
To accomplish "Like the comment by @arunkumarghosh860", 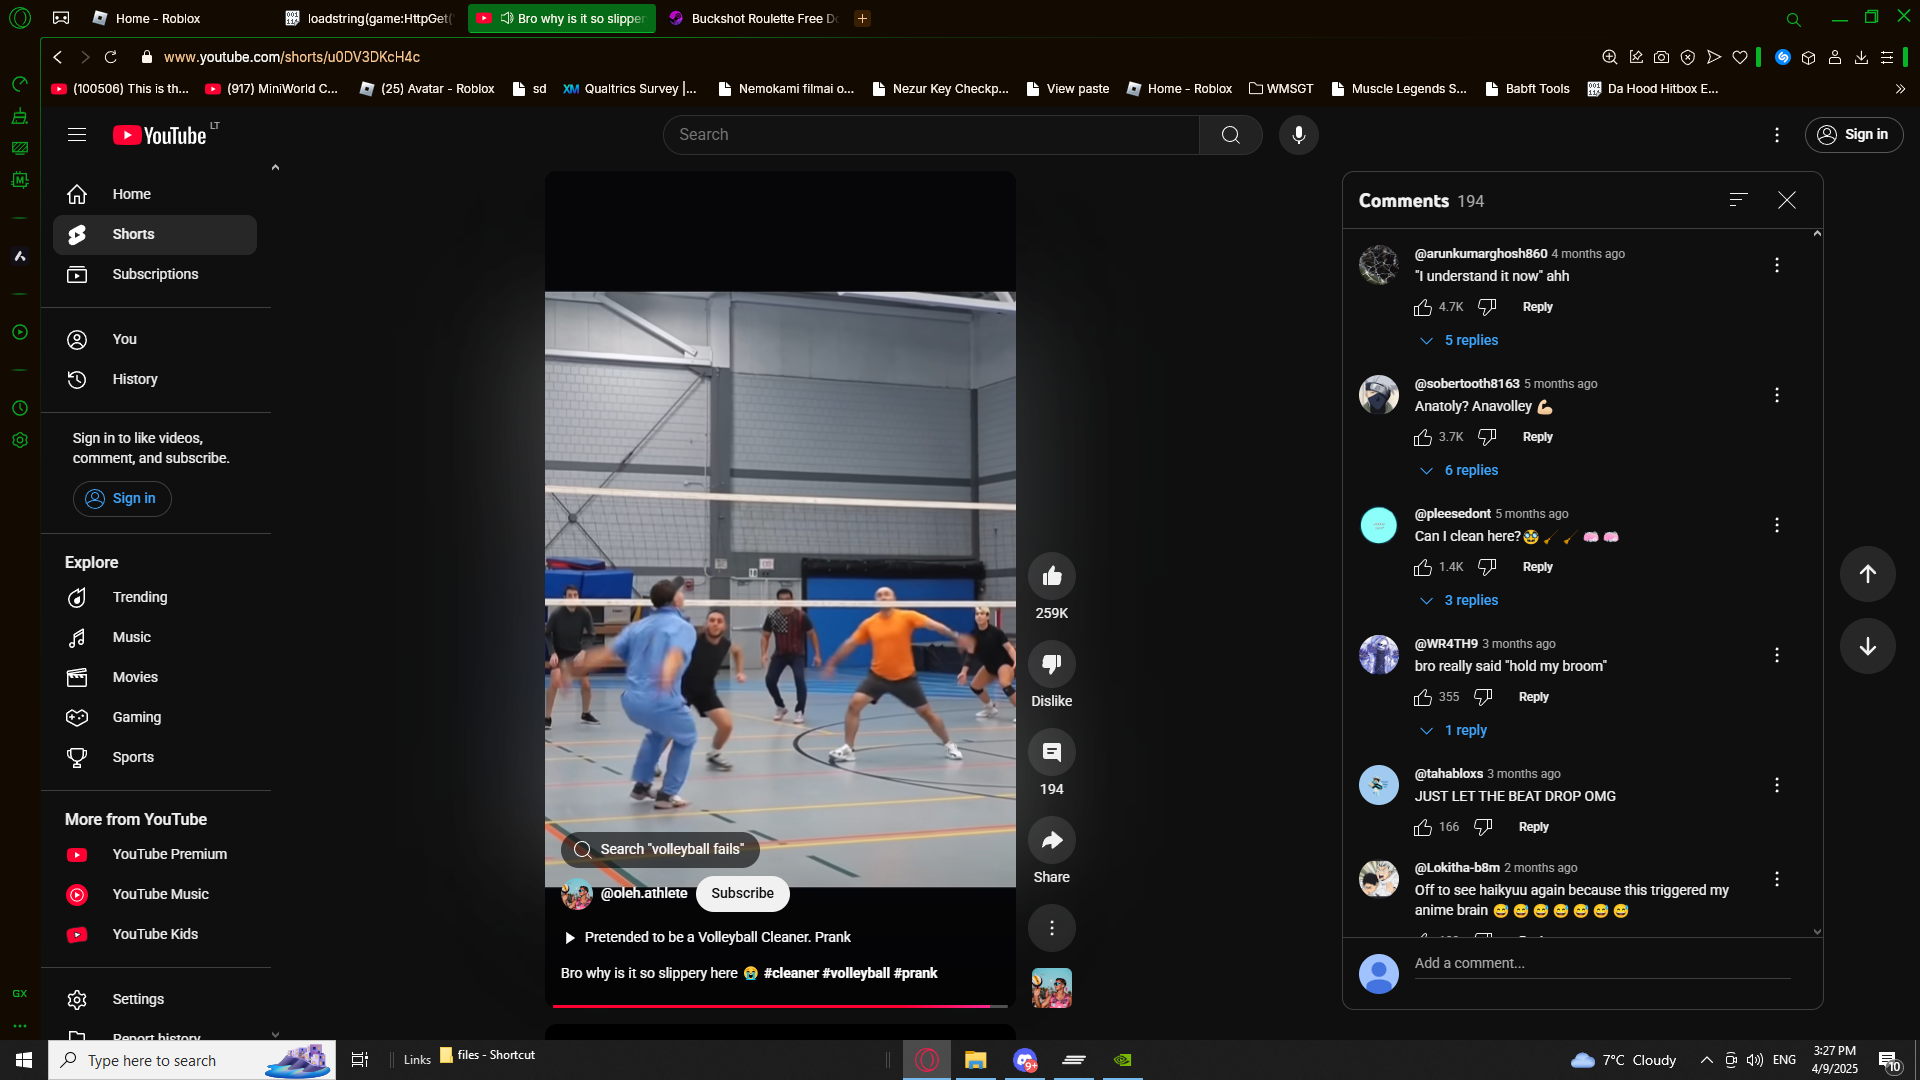I will [x=1422, y=307].
